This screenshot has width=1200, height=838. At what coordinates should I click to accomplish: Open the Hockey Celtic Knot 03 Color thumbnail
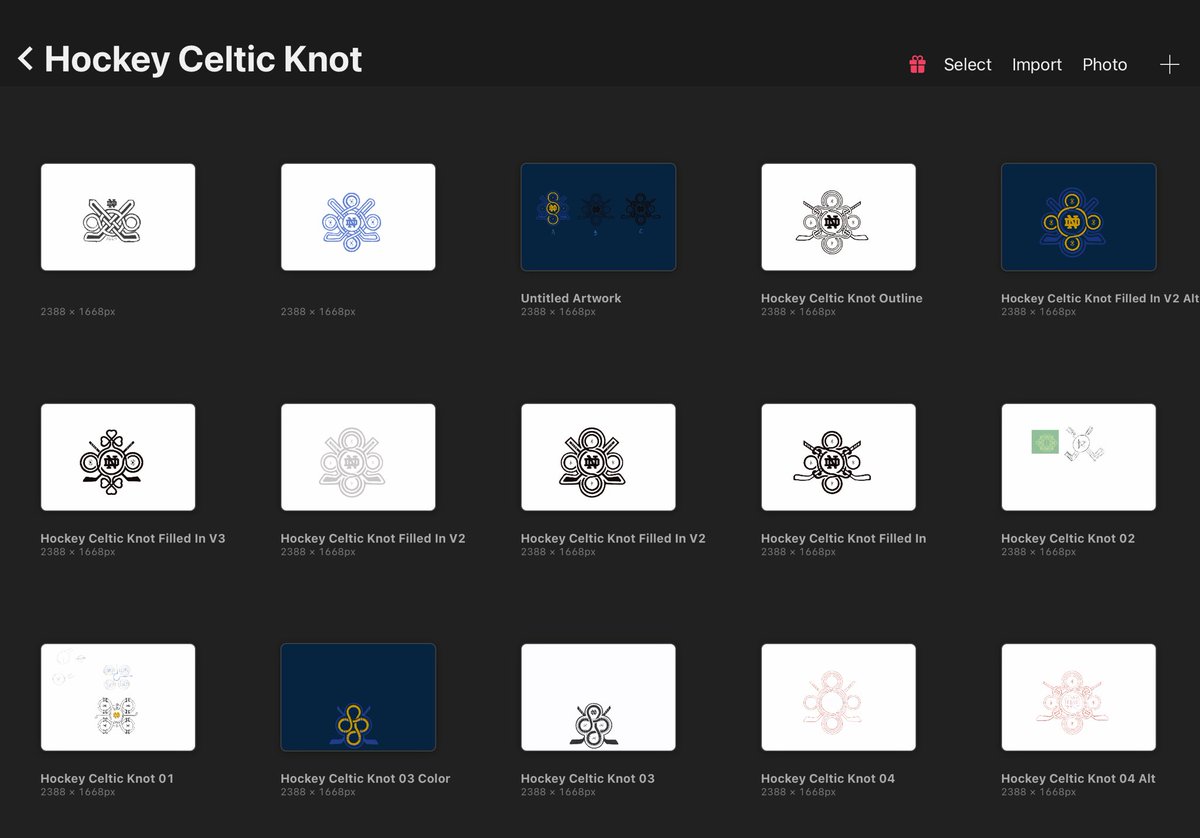pyautogui.click(x=358, y=697)
